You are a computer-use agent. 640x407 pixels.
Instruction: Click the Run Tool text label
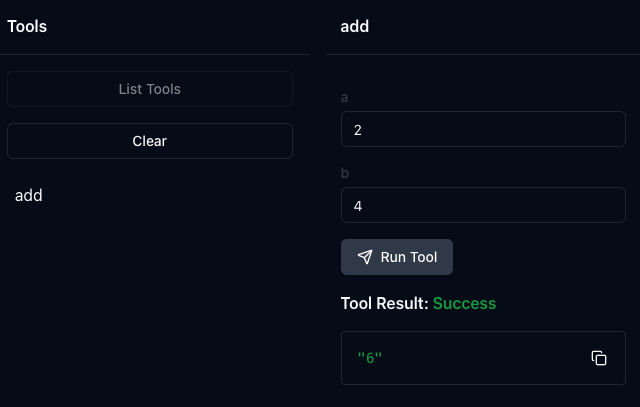409,257
